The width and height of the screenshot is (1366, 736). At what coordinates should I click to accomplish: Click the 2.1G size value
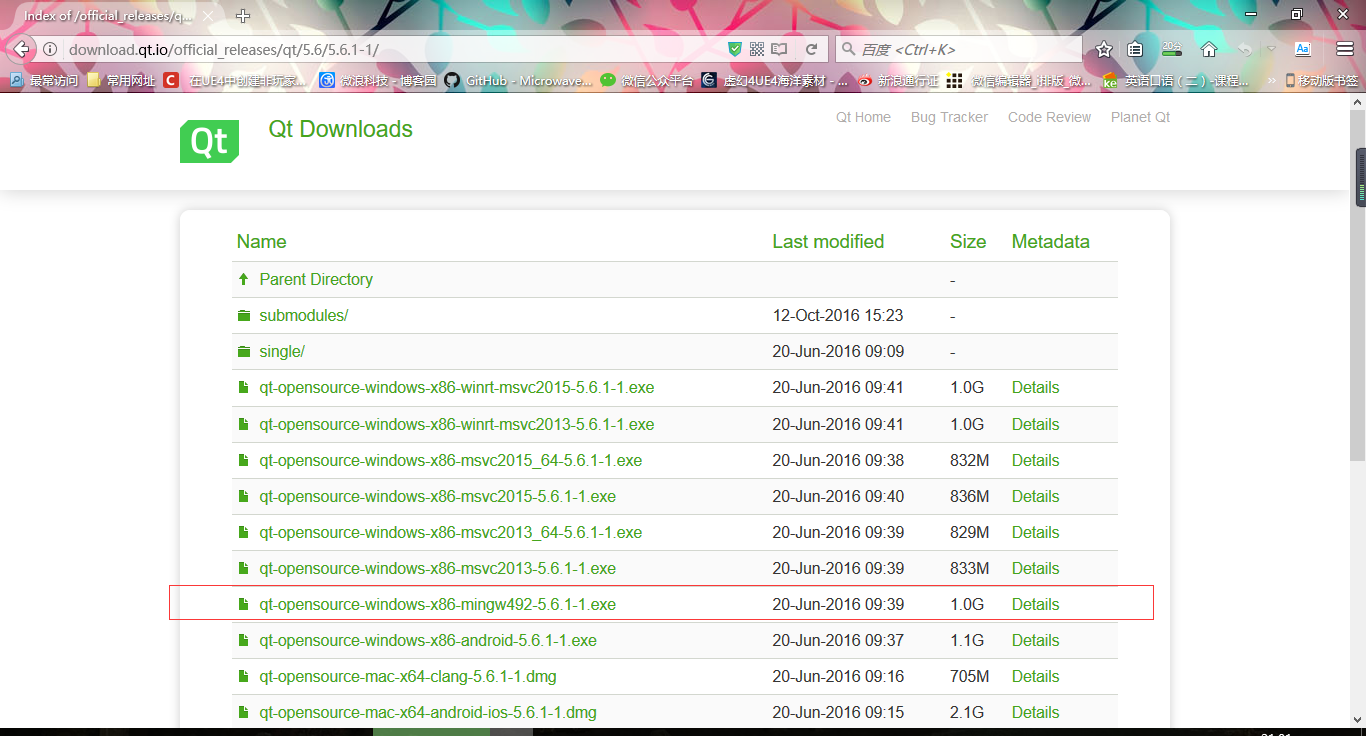click(967, 713)
